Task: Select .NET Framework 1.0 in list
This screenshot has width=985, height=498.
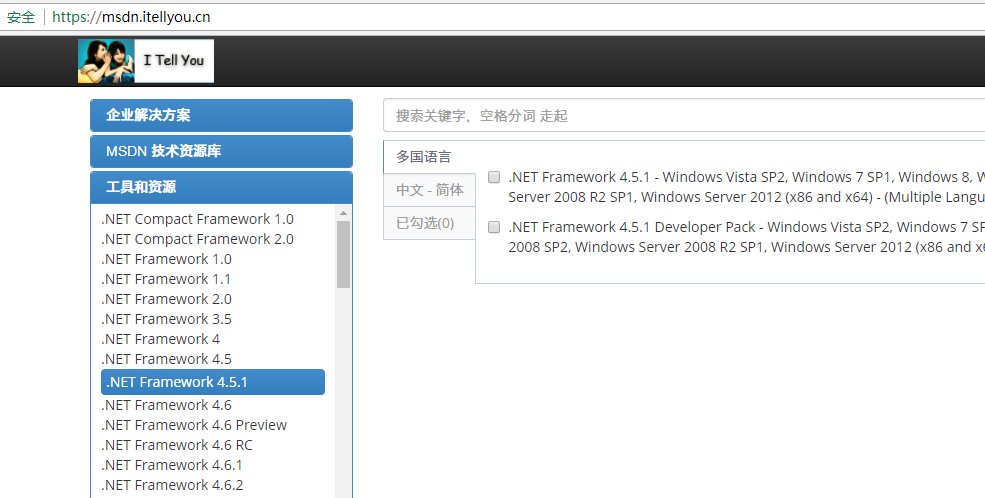Action: tap(166, 259)
